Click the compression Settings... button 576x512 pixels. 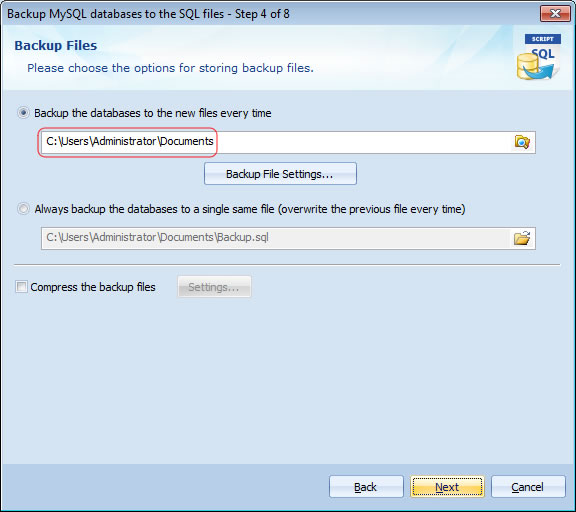pos(214,287)
